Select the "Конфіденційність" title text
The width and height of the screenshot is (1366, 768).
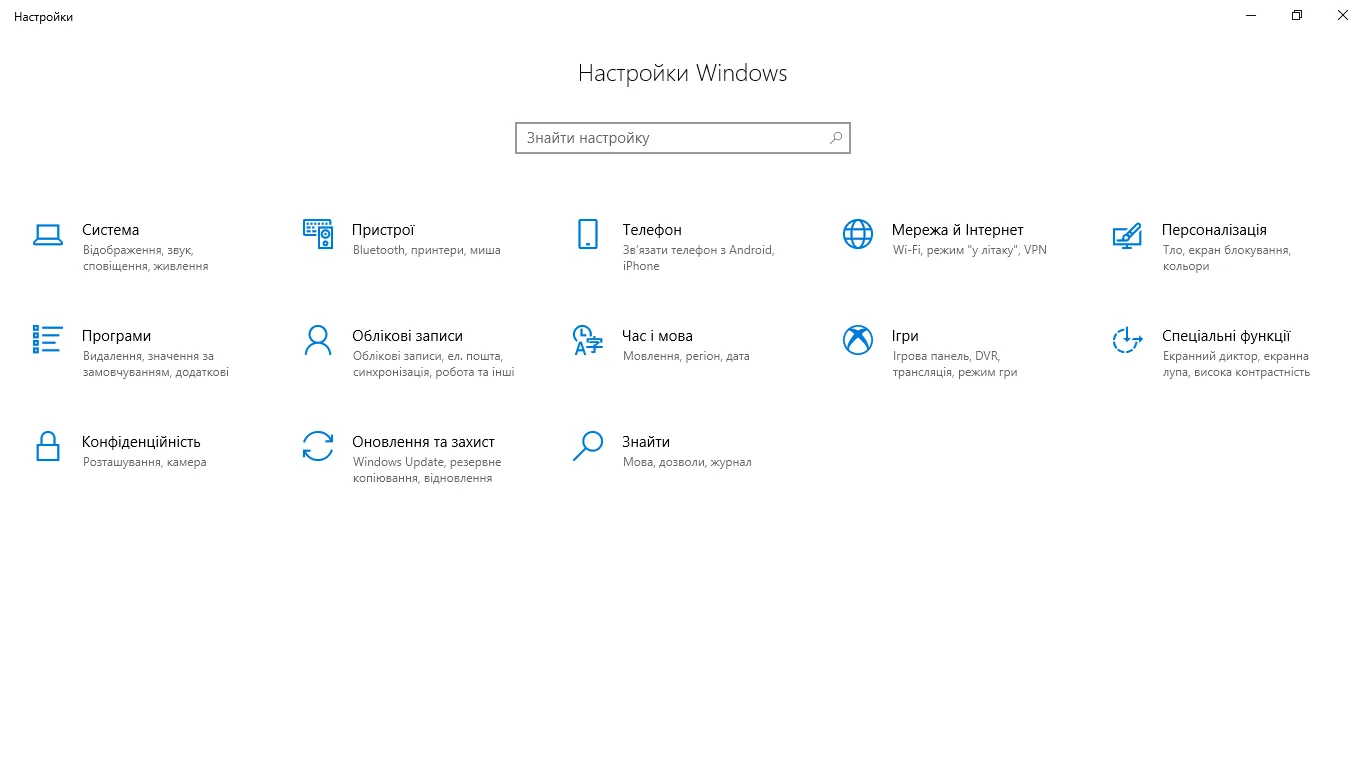[x=141, y=442]
